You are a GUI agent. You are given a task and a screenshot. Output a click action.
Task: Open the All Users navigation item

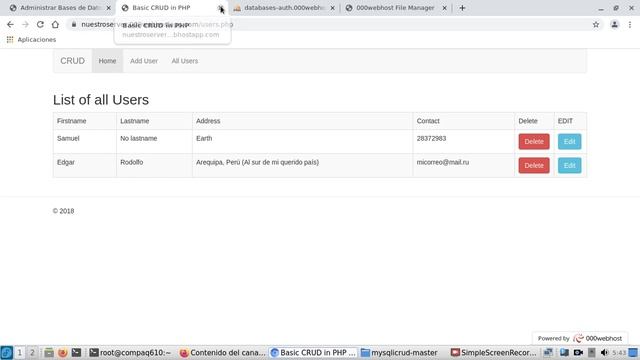coord(184,61)
